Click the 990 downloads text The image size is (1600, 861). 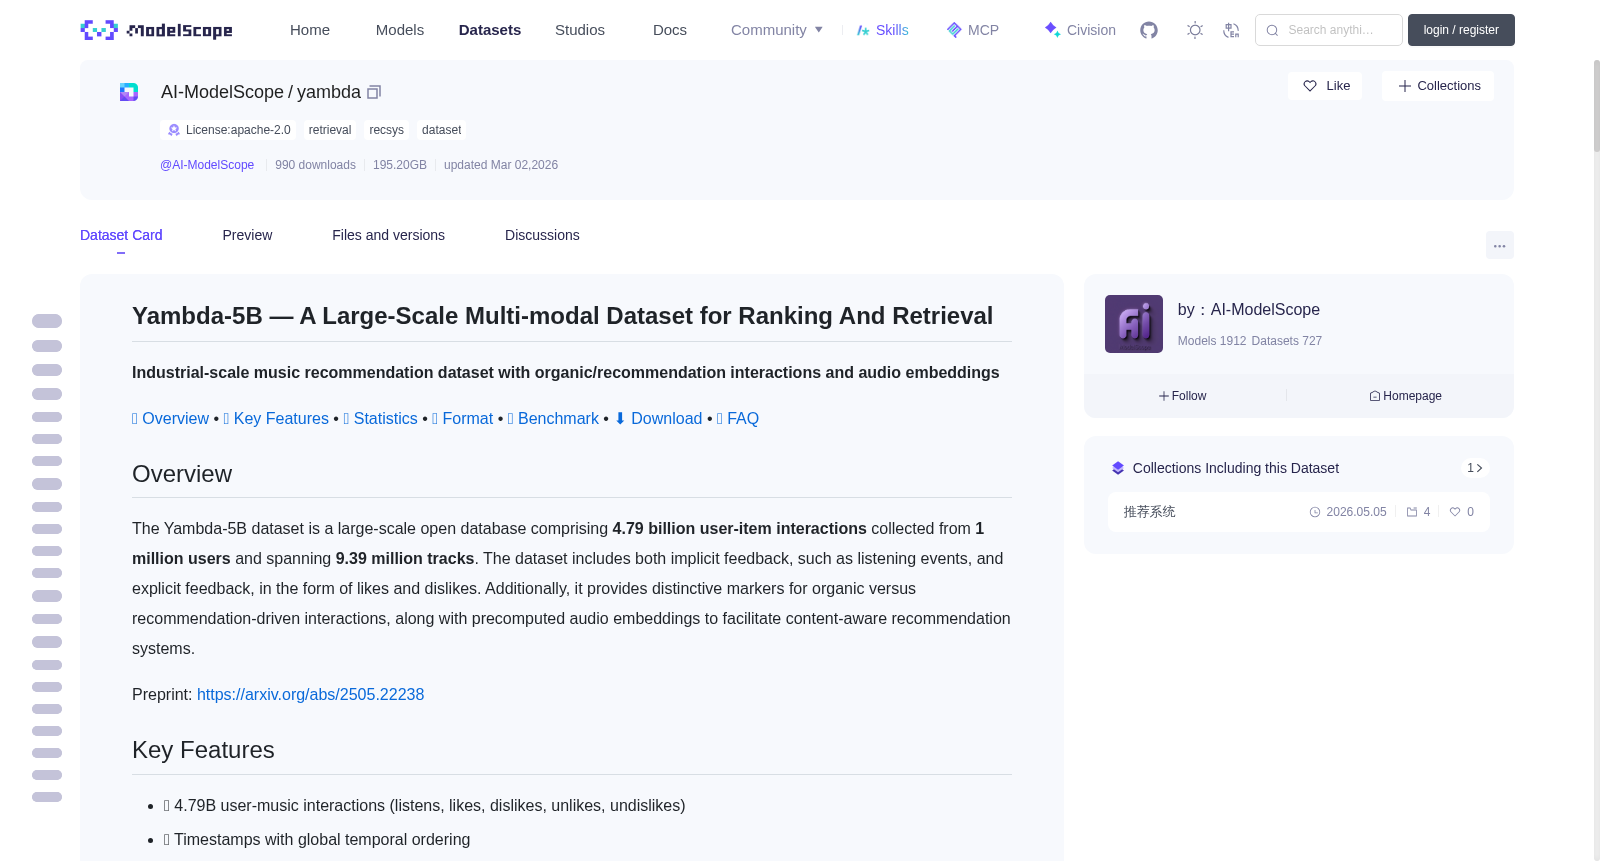point(315,165)
